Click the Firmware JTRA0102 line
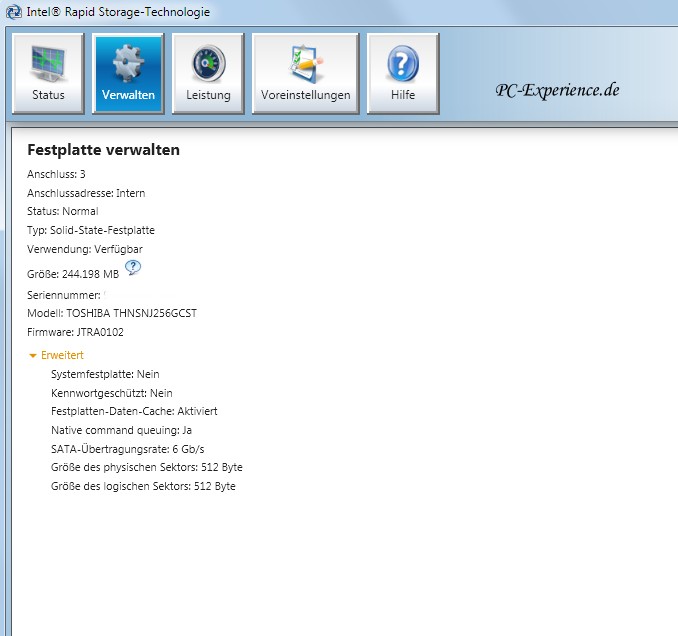 [x=75, y=332]
